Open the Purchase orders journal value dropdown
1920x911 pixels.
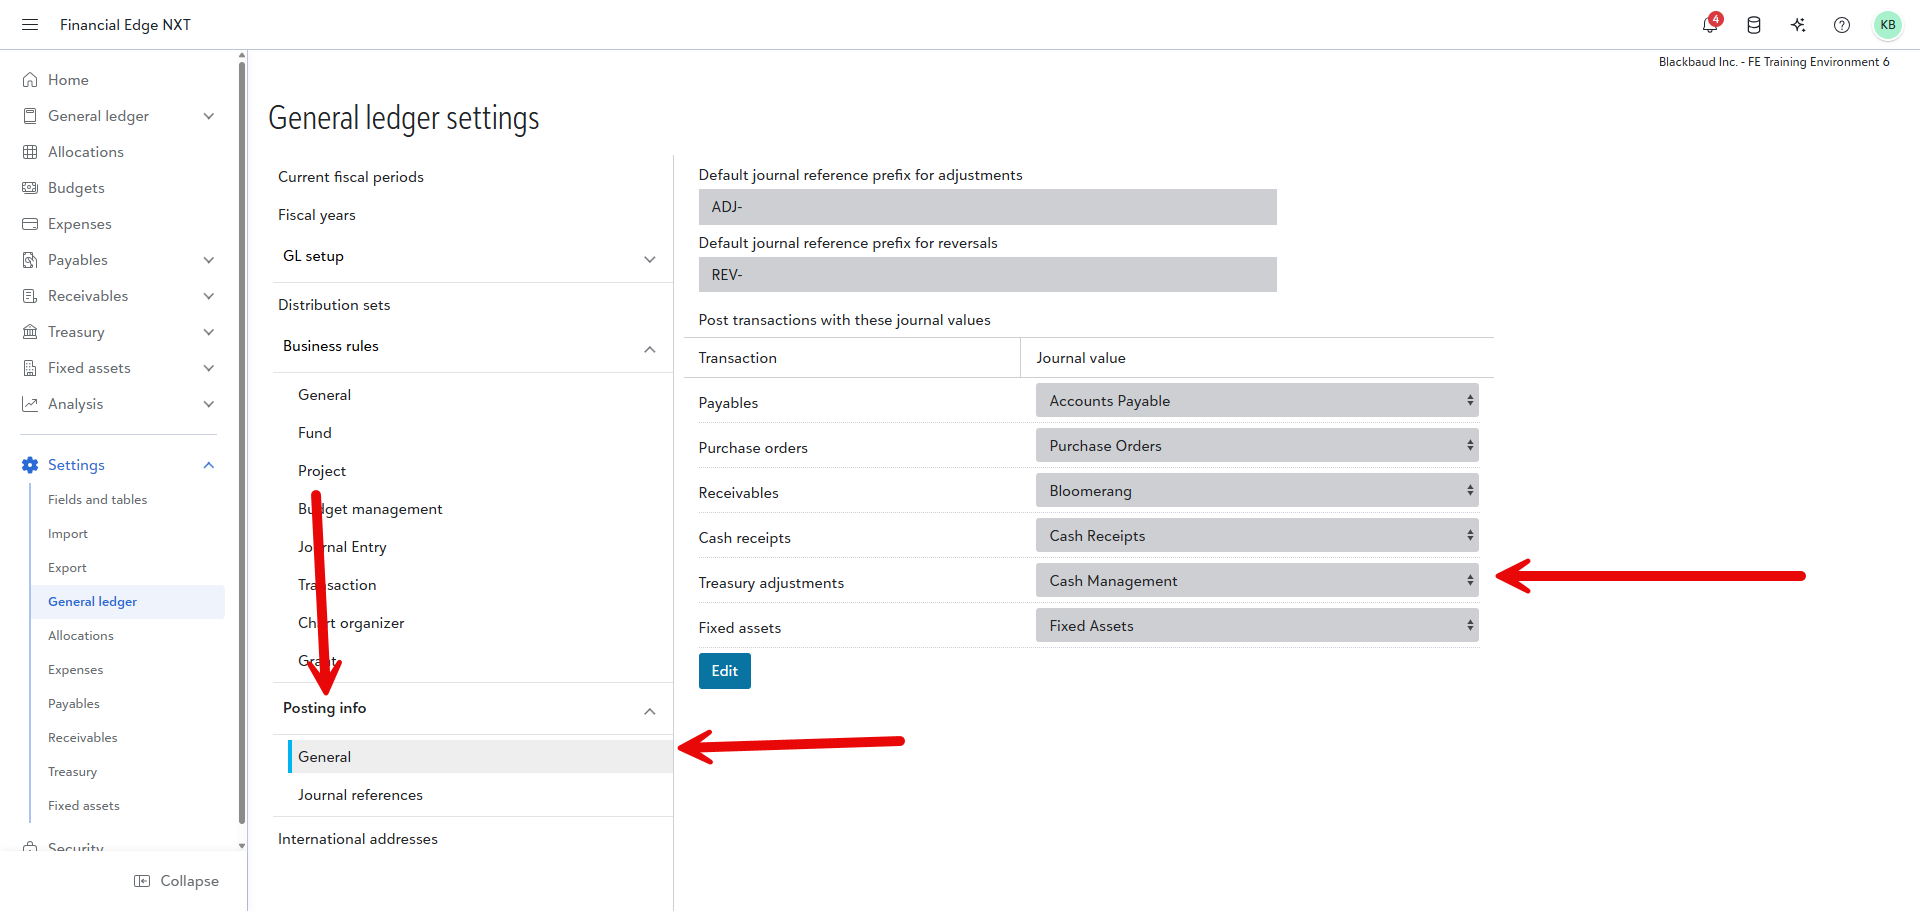(x=1257, y=445)
